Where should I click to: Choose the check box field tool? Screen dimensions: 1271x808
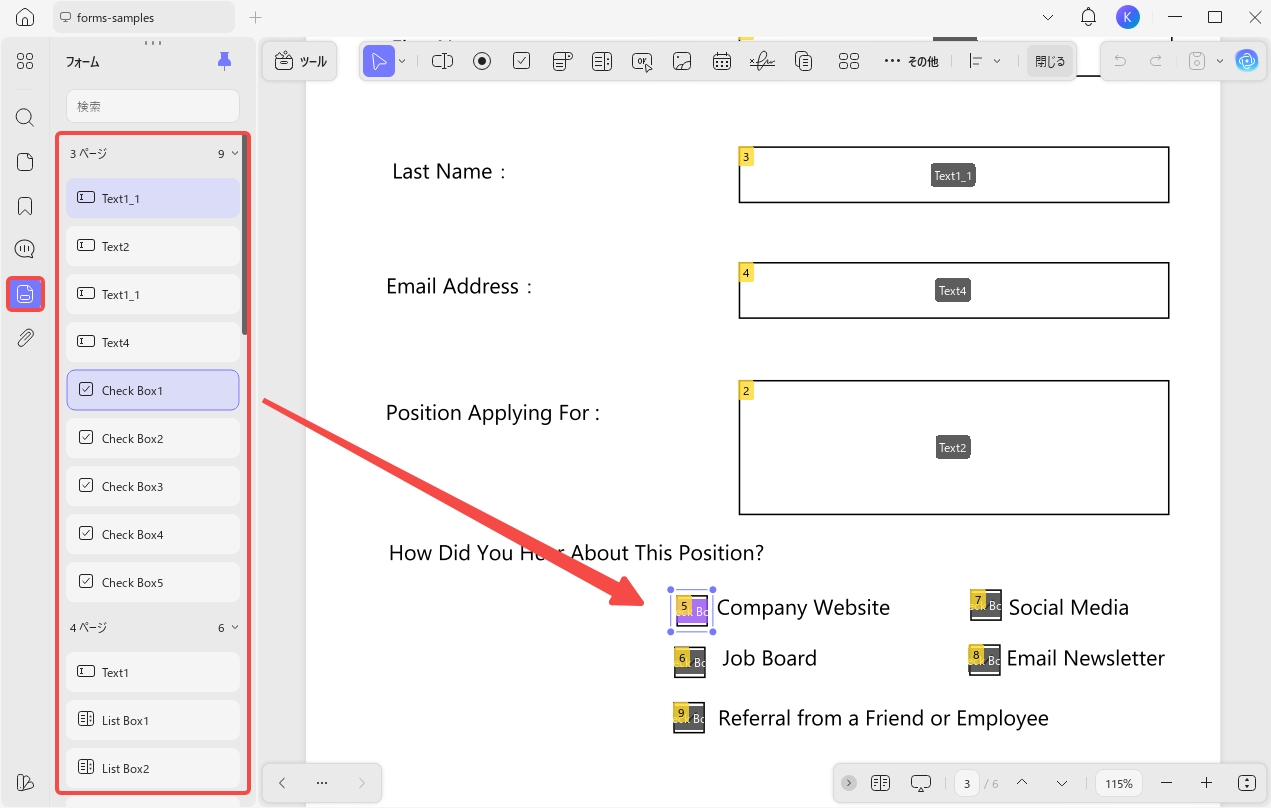point(521,61)
